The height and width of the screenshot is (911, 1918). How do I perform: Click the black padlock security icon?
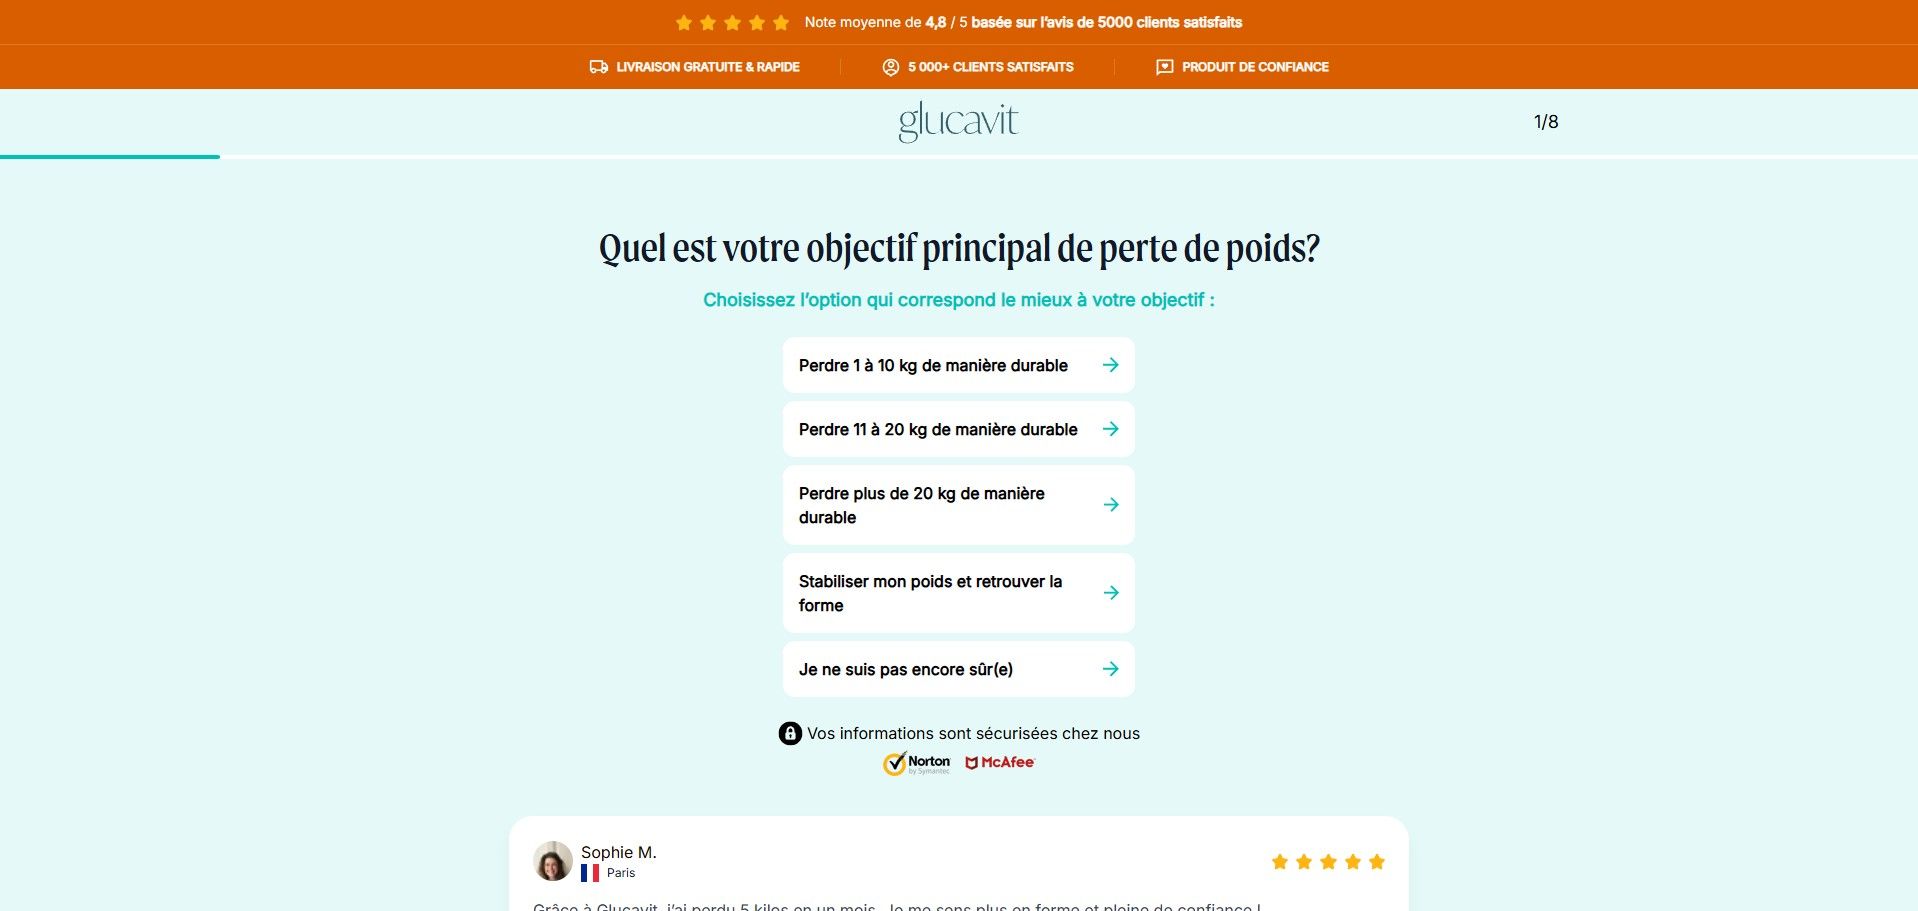click(x=790, y=734)
